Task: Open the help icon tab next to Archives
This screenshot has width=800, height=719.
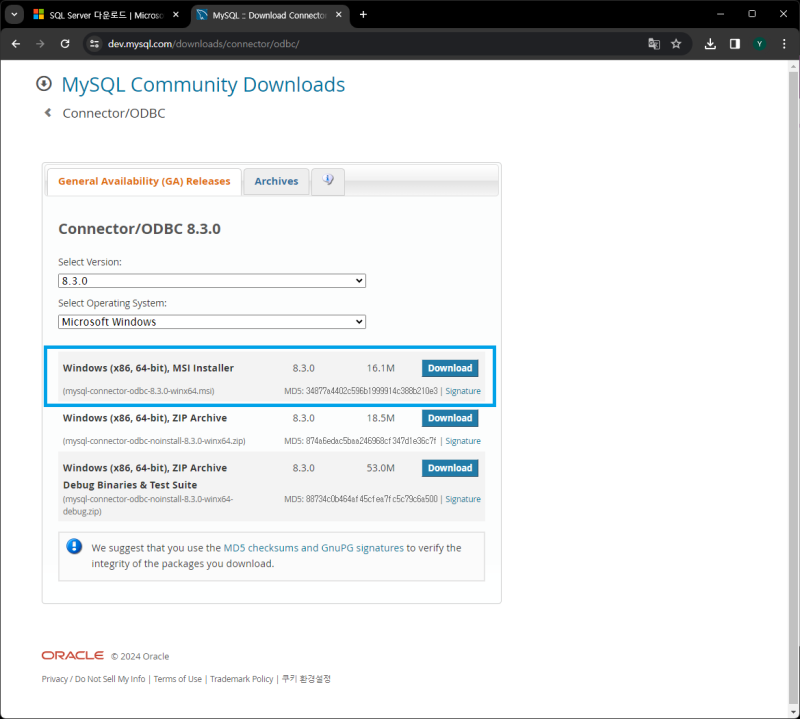Action: (327, 181)
